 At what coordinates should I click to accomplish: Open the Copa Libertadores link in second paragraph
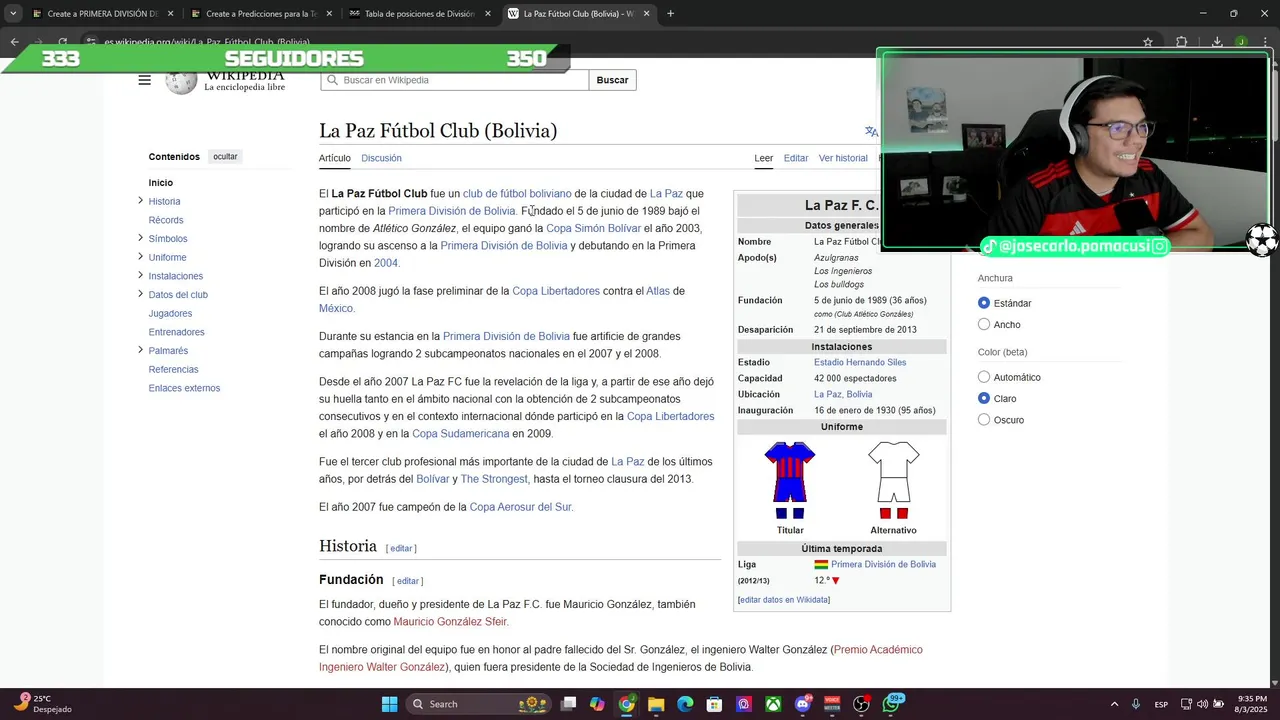[556, 291]
